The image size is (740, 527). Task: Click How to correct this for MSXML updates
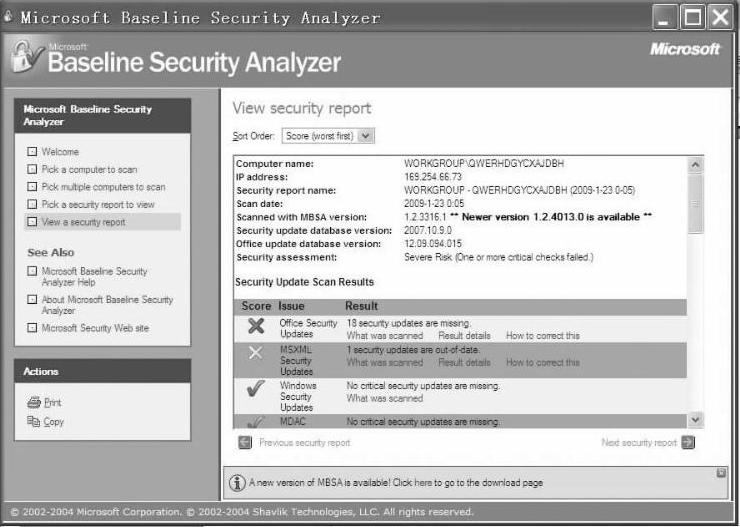pyautogui.click(x=542, y=362)
